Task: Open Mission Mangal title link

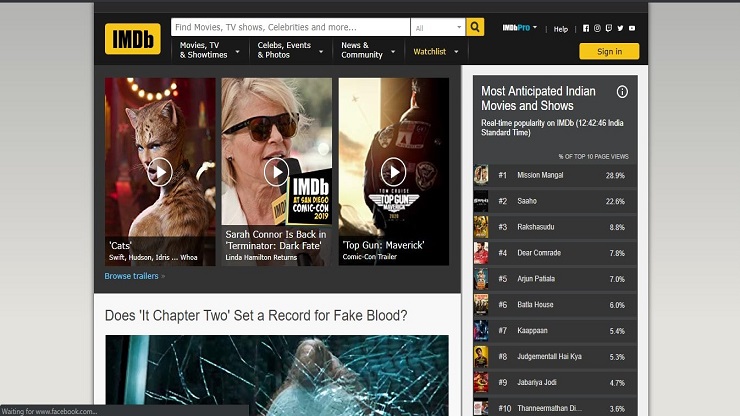Action: pyautogui.click(x=540, y=175)
